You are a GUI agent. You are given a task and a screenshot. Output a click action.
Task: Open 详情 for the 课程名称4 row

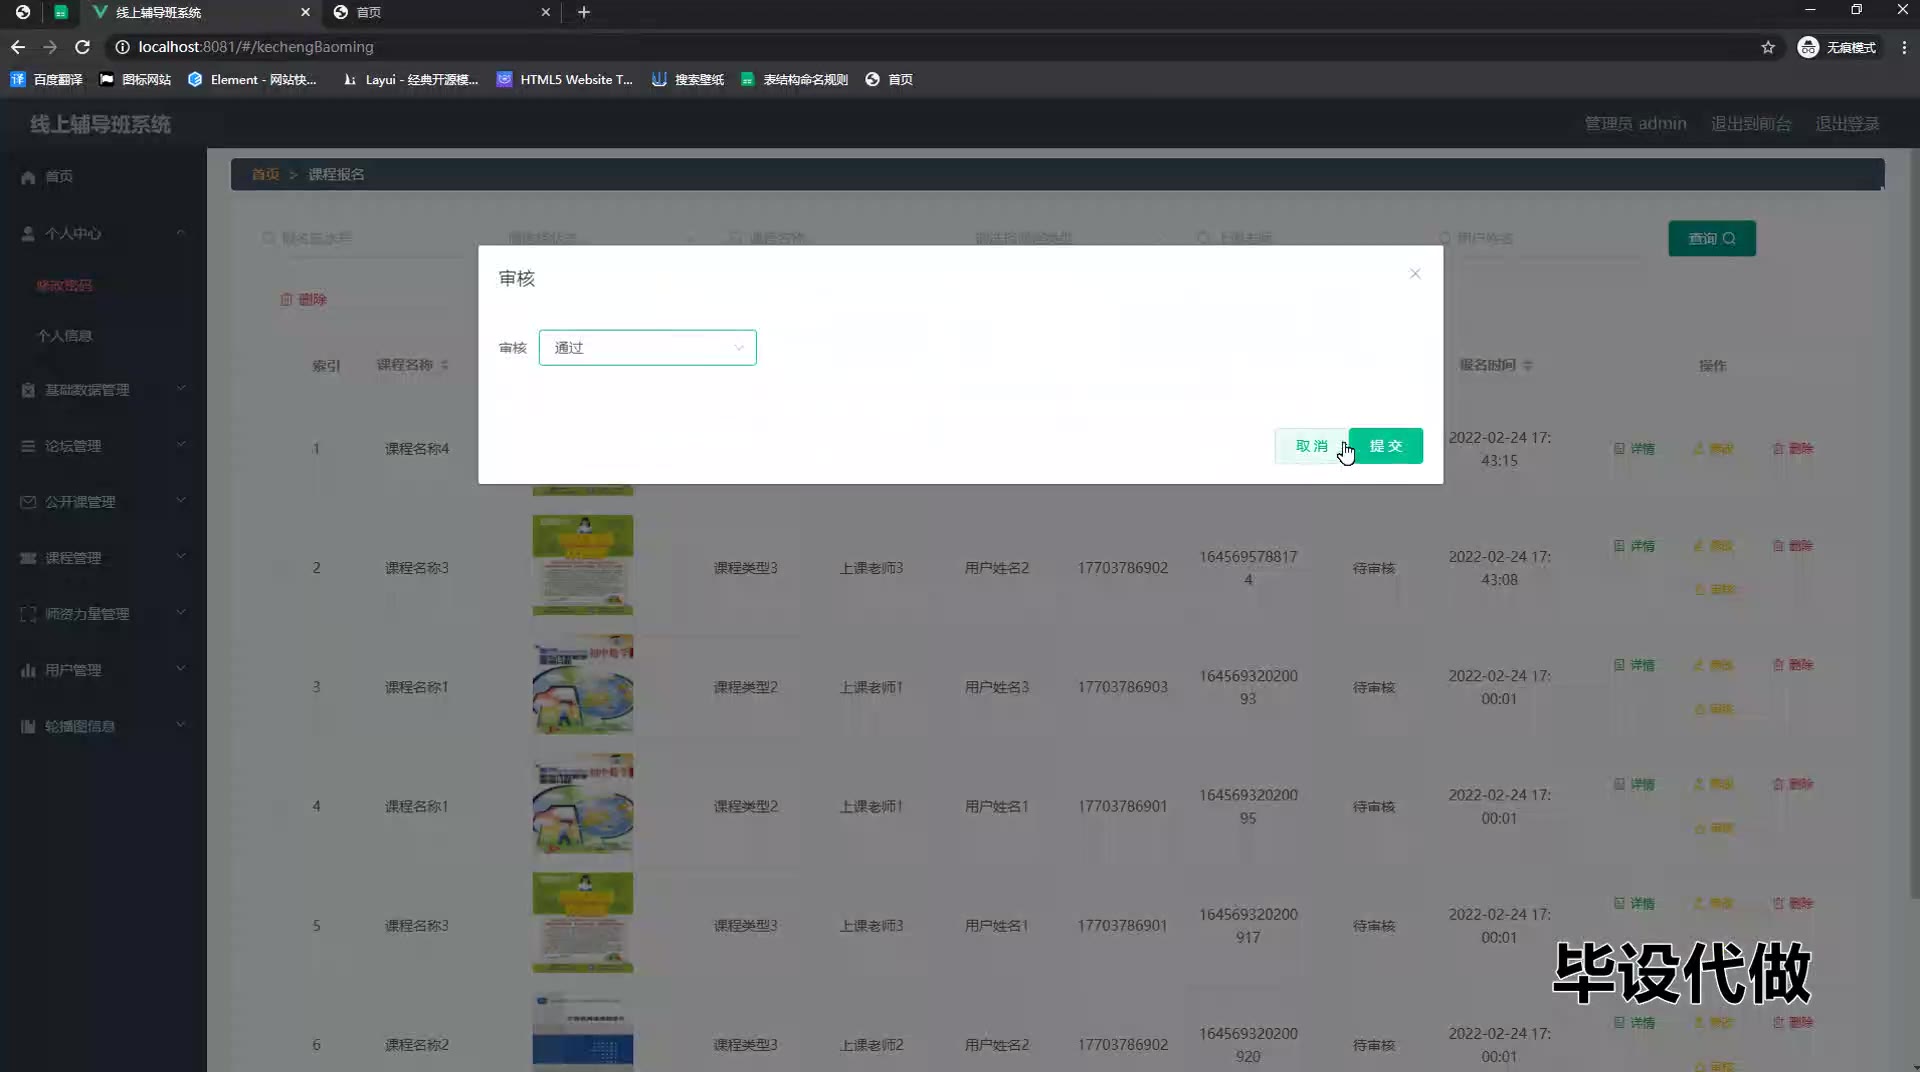(1634, 449)
